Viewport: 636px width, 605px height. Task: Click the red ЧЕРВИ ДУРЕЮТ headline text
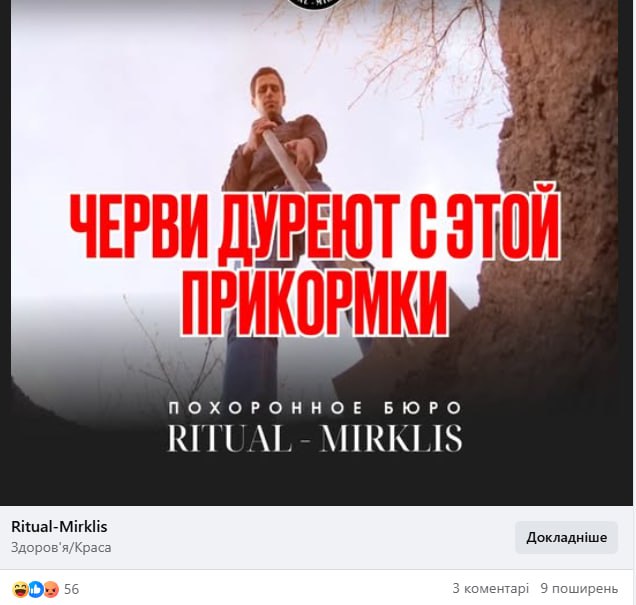[x=315, y=225]
